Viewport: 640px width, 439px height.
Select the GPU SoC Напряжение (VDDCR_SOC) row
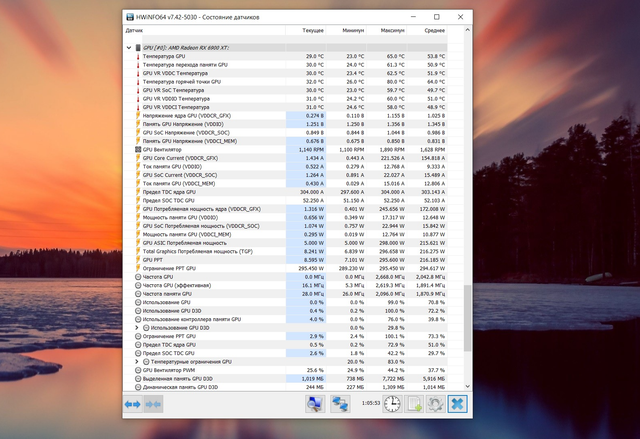click(x=285, y=133)
